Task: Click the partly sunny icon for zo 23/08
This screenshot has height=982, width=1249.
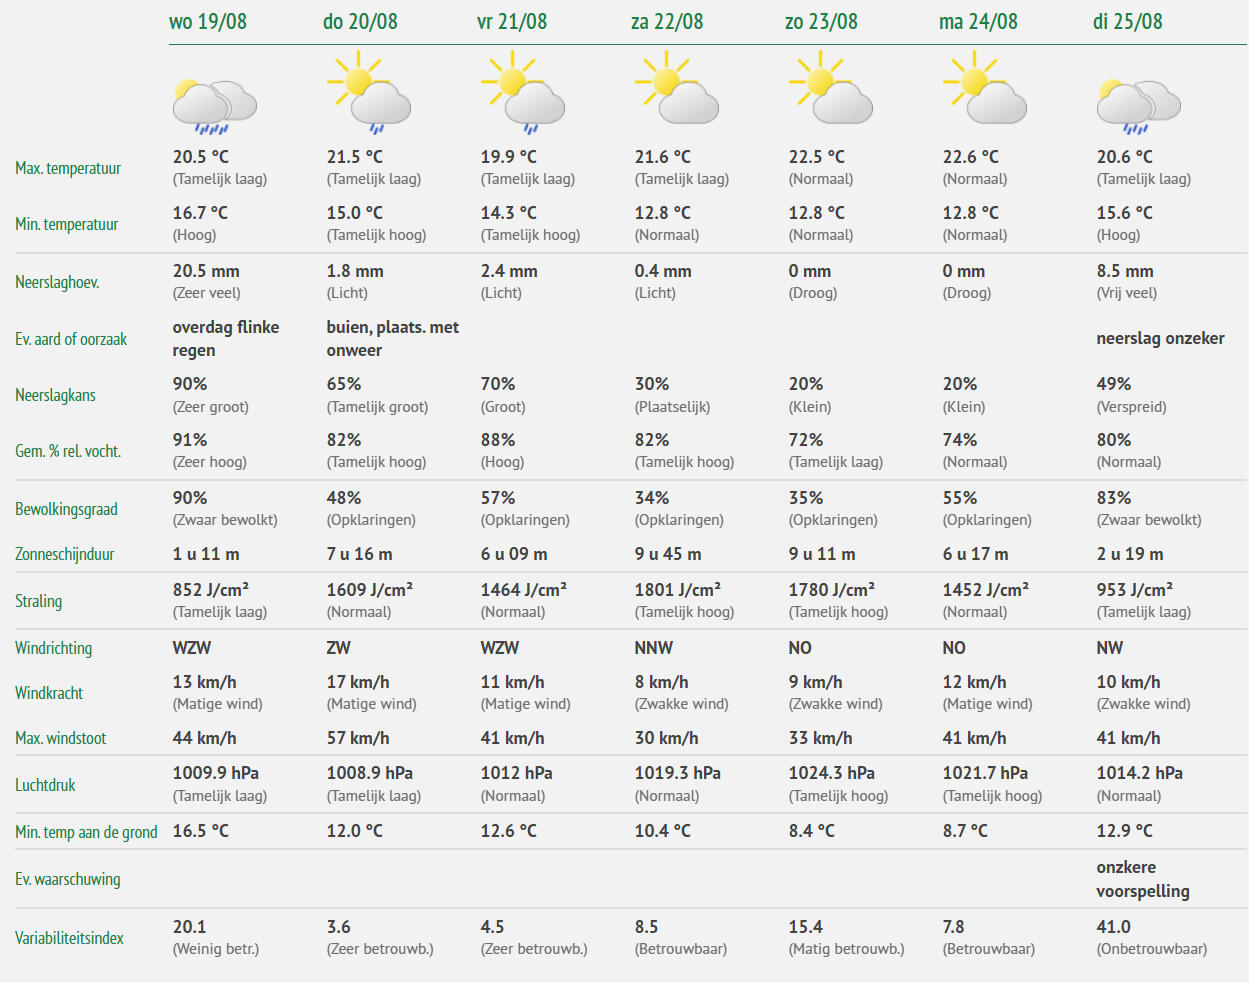Action: [x=831, y=88]
